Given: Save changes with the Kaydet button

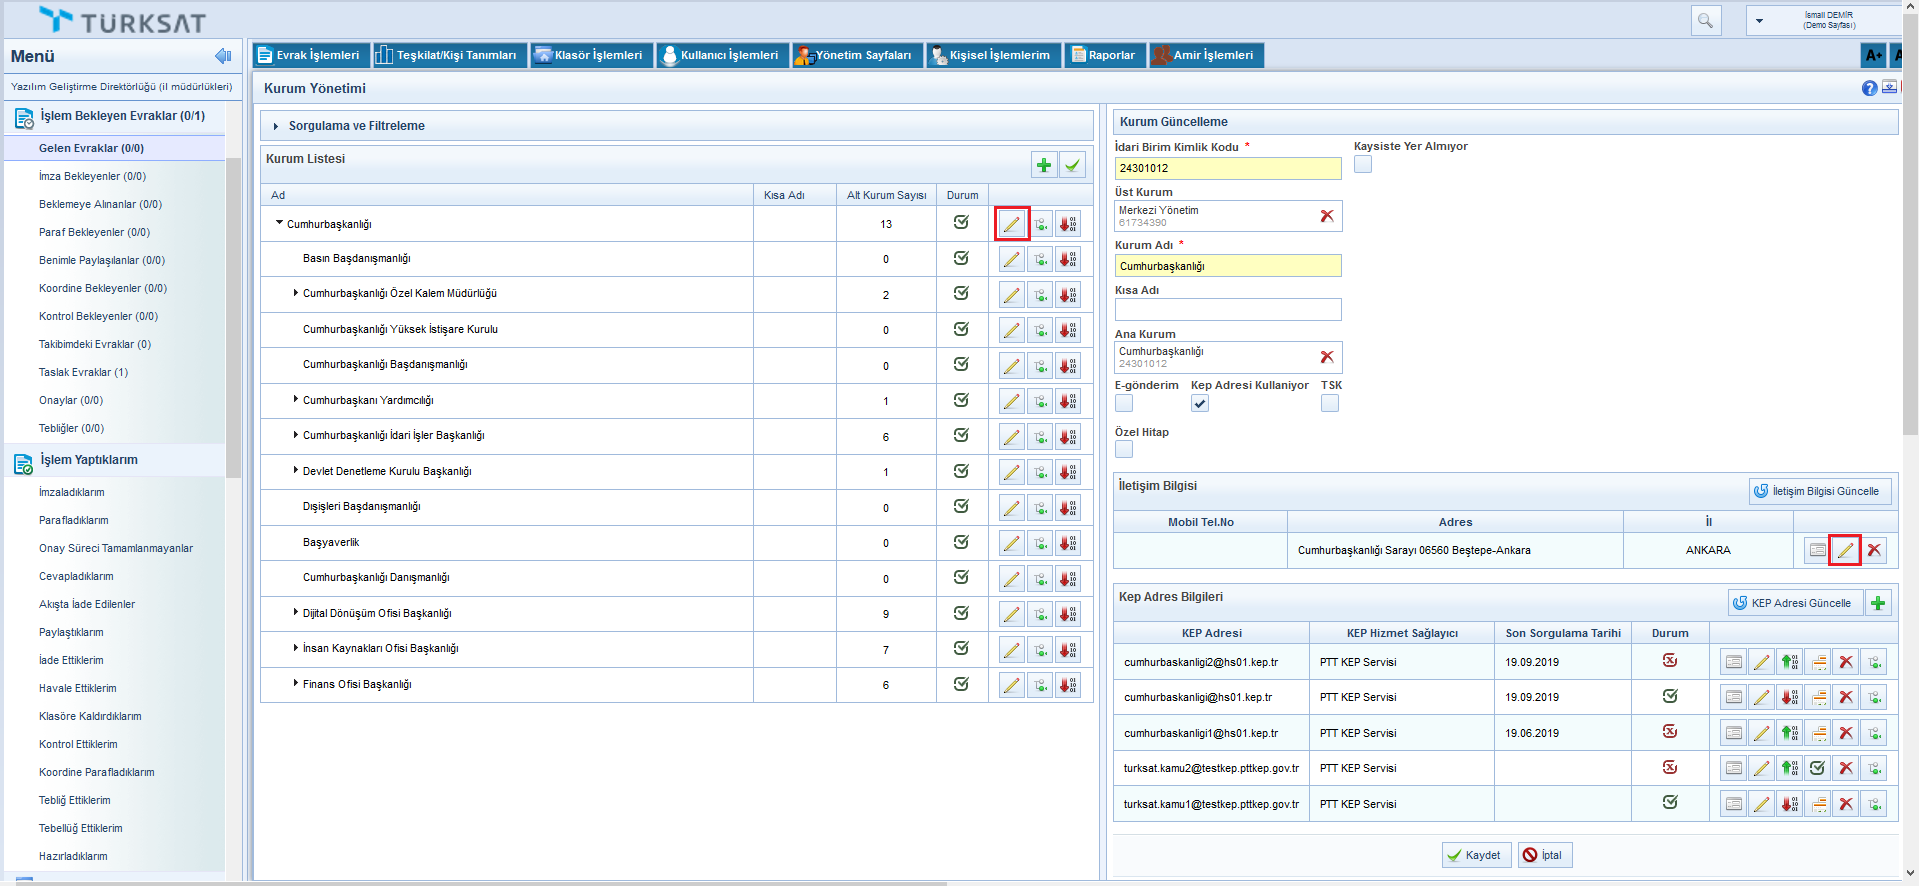Looking at the screenshot, I should click(x=1475, y=855).
